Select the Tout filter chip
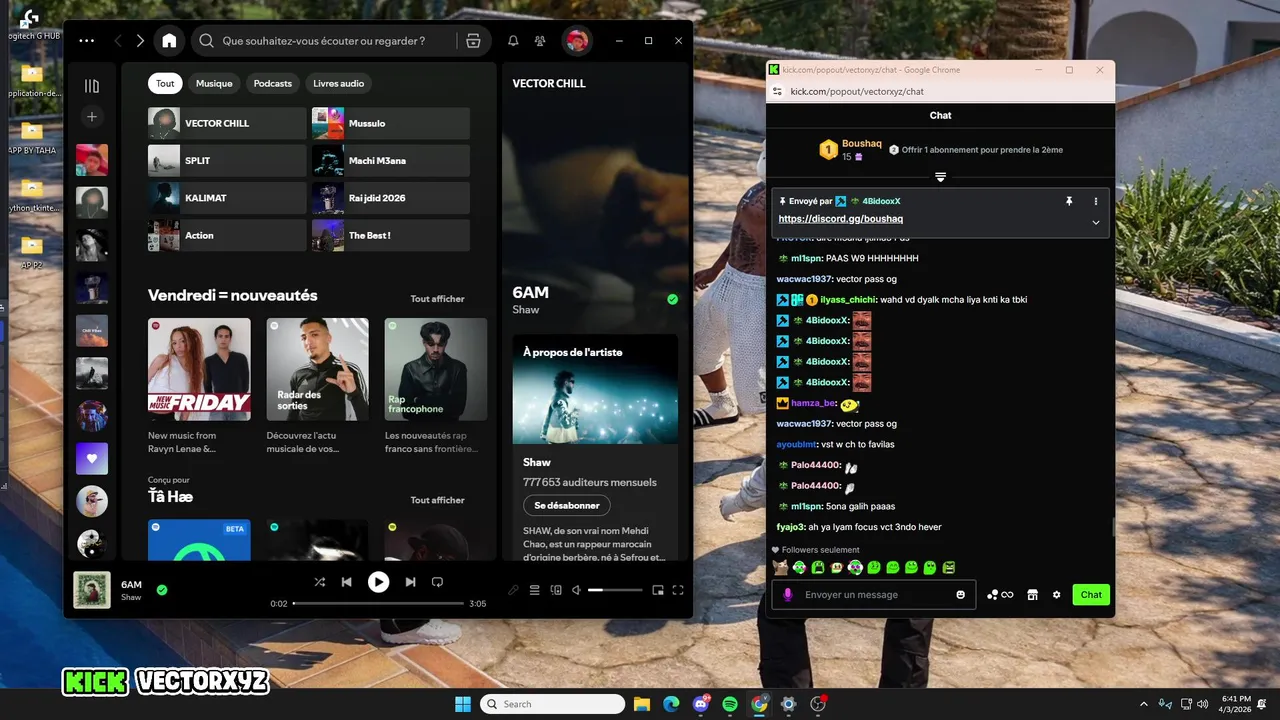 click(165, 83)
